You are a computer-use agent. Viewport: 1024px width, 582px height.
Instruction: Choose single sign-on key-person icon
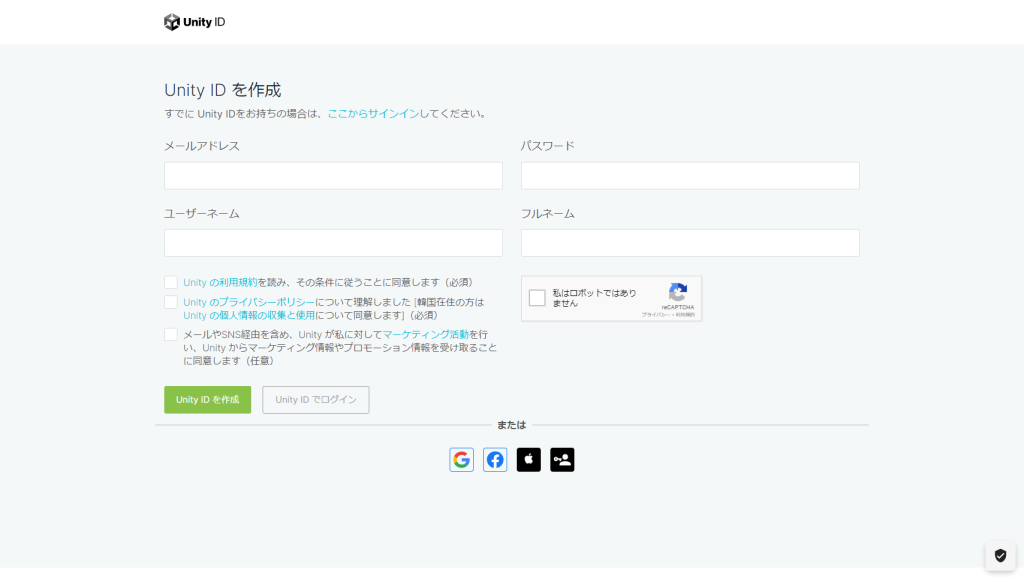coord(562,460)
